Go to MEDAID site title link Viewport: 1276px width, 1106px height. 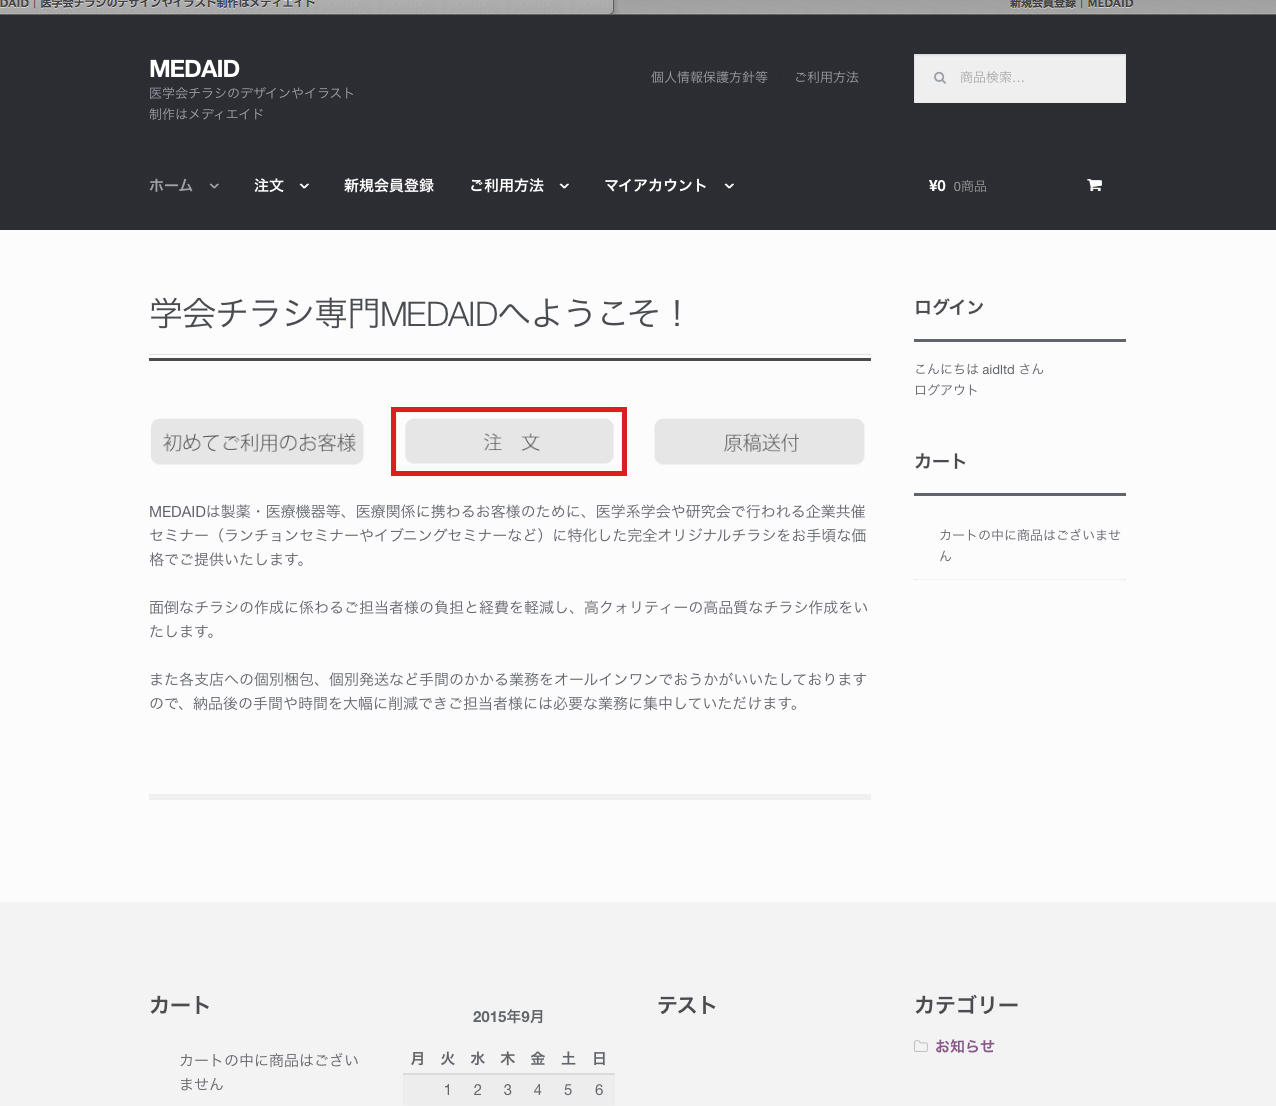pos(194,68)
